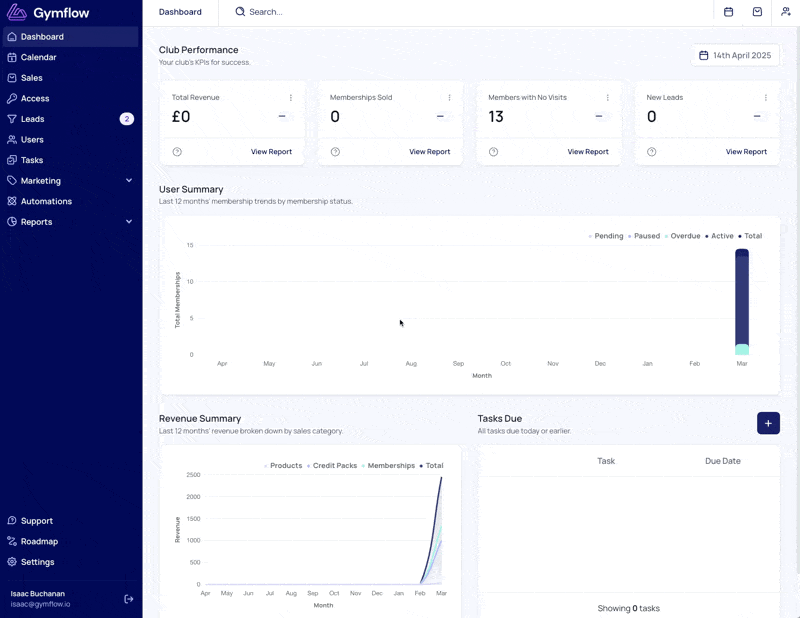Image resolution: width=800 pixels, height=618 pixels.
Task: Expand the Reports sidebar chevron
Action: (129, 221)
